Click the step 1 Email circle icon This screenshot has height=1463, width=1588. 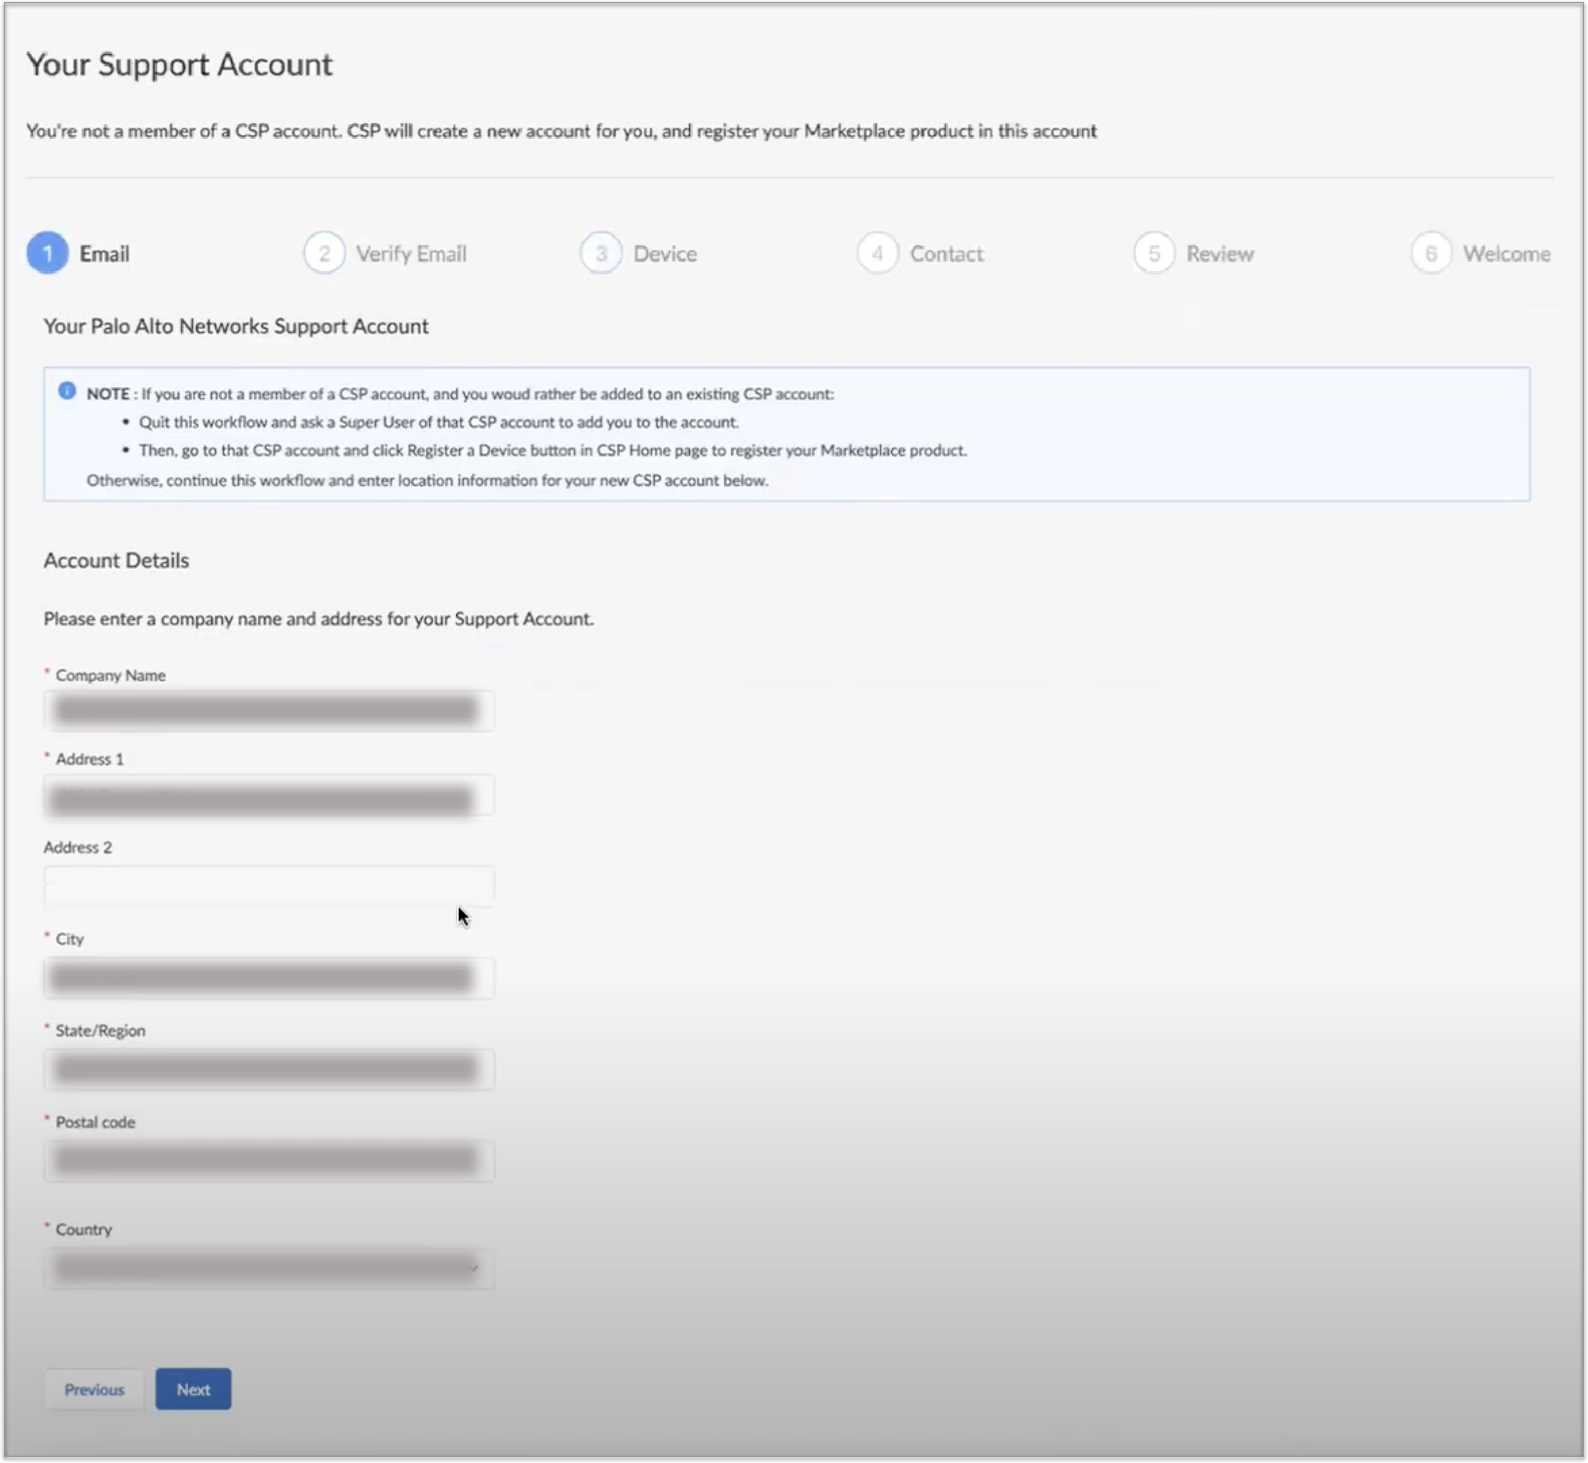(x=47, y=253)
